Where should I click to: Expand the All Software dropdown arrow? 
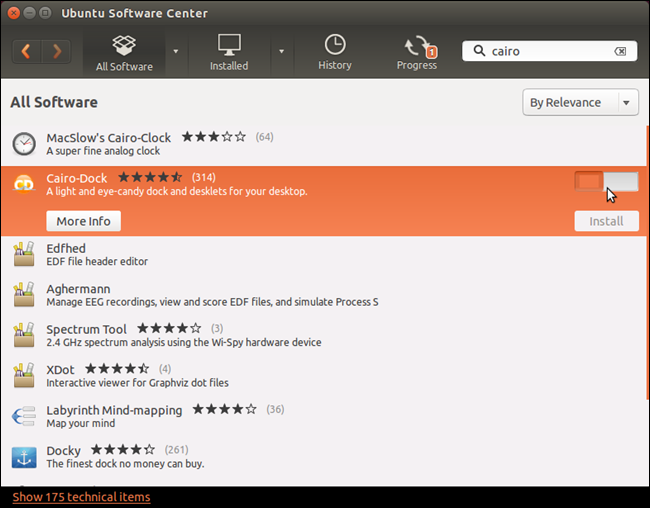(176, 51)
